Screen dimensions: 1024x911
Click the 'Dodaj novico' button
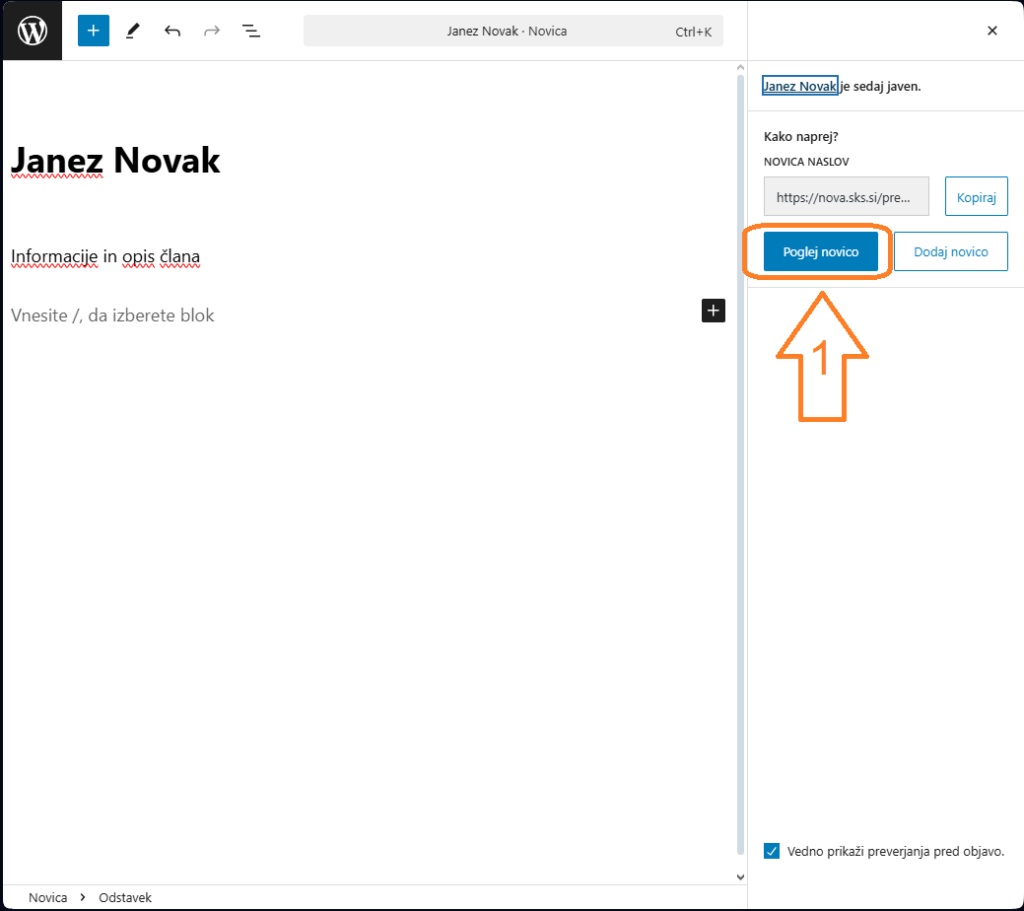[950, 252]
